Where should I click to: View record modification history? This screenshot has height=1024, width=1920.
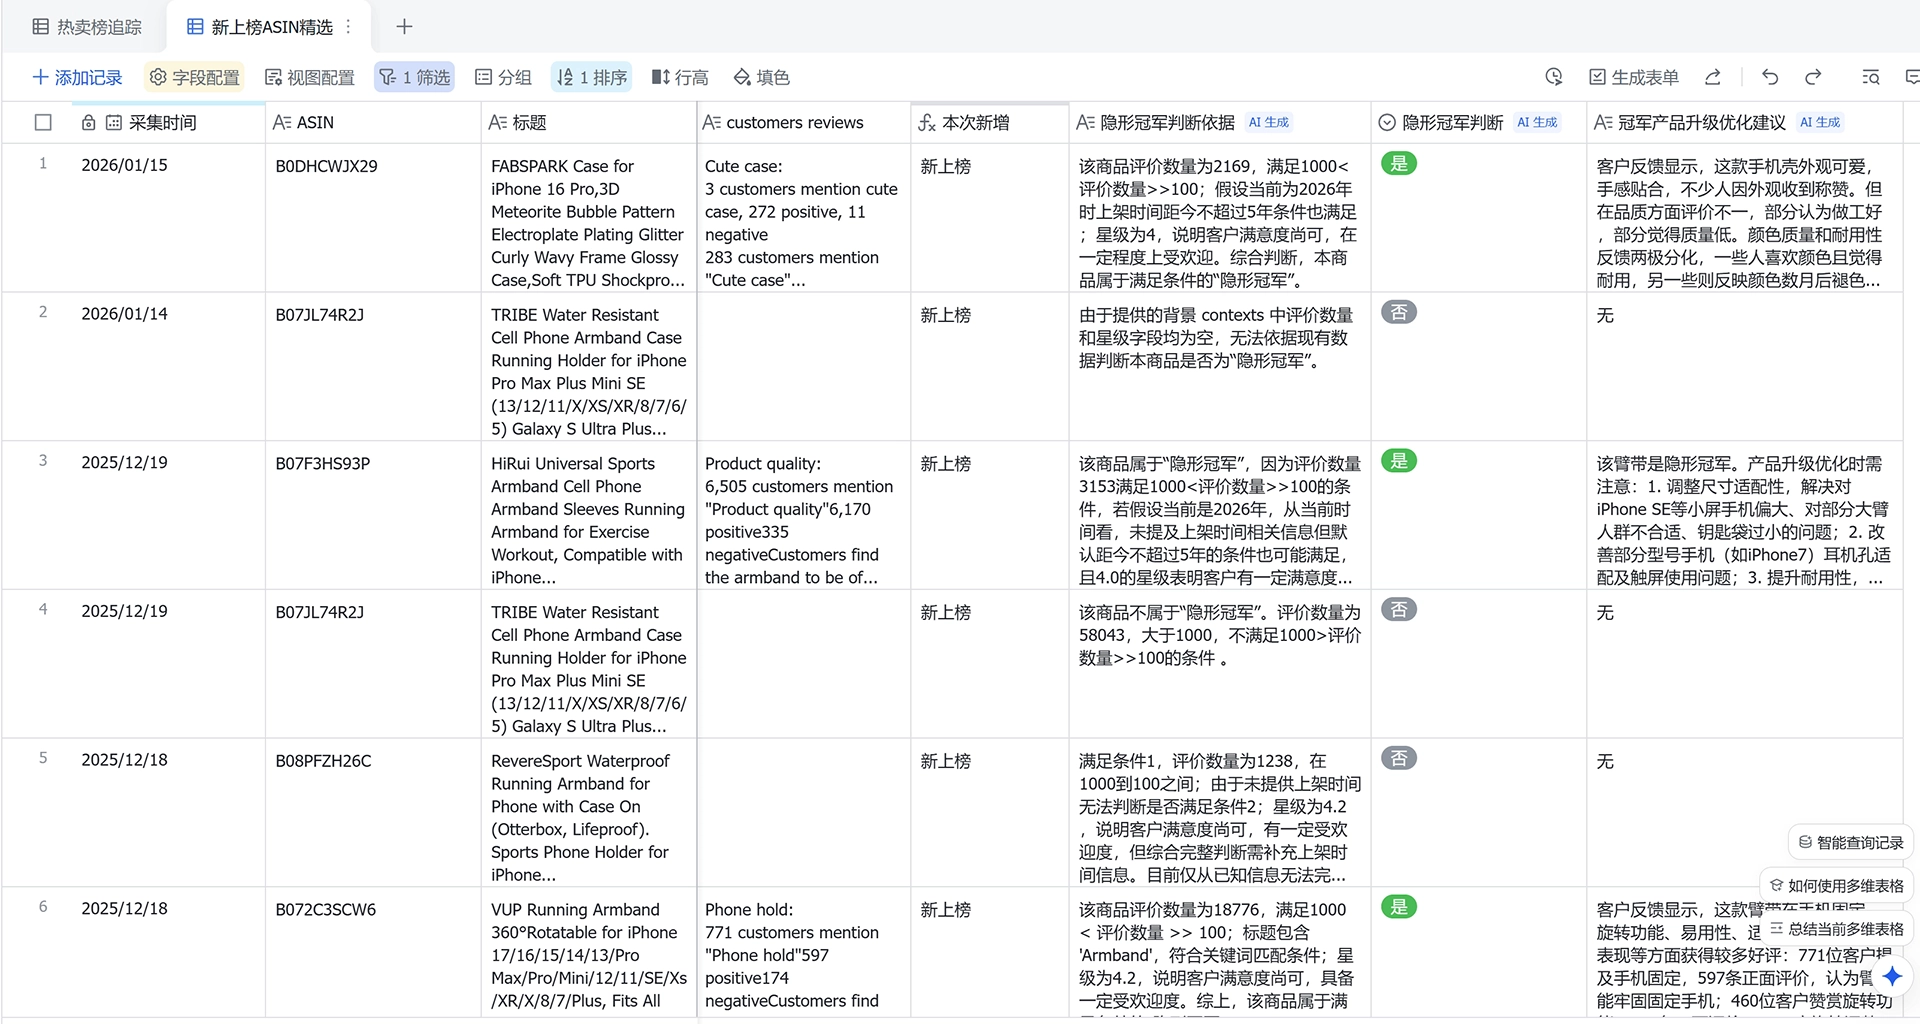[x=1554, y=77]
